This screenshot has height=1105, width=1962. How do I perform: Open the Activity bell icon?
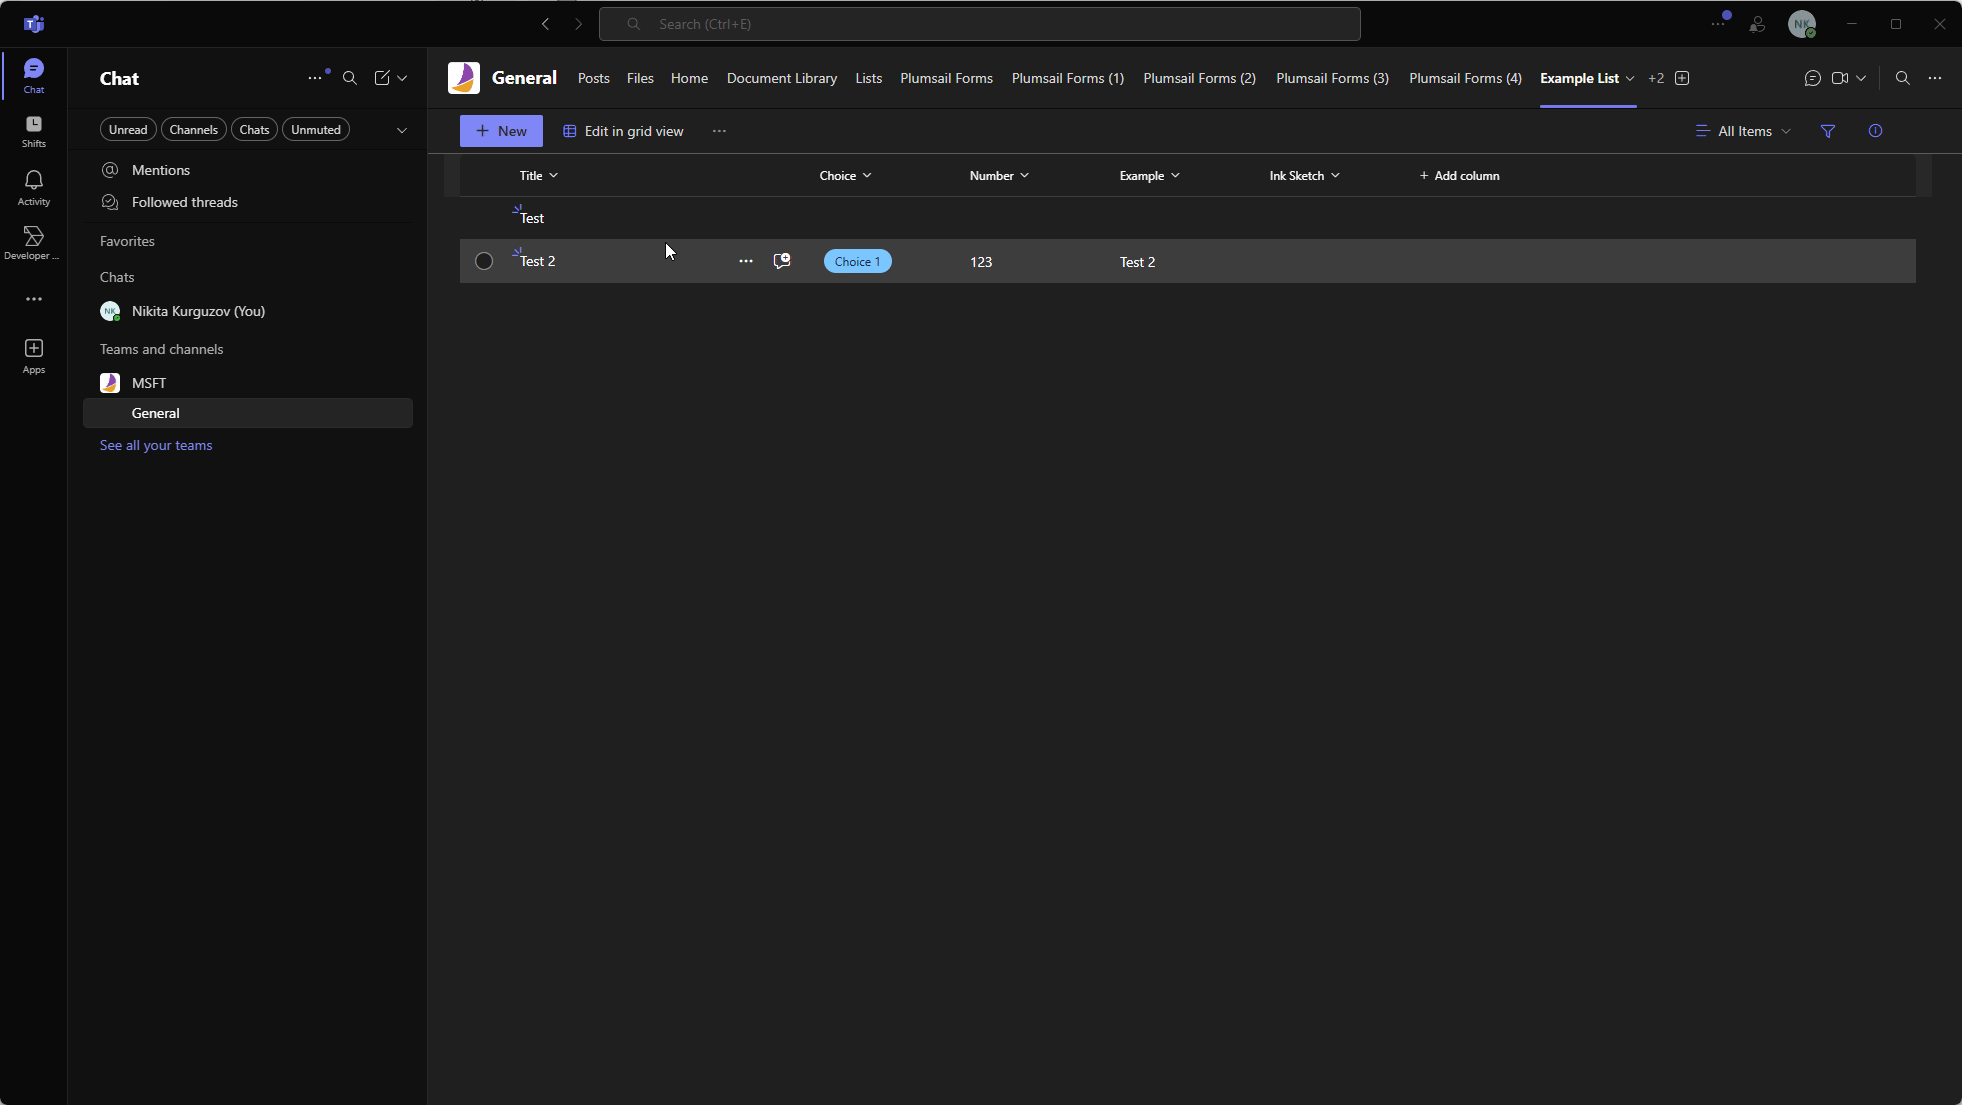(x=34, y=186)
